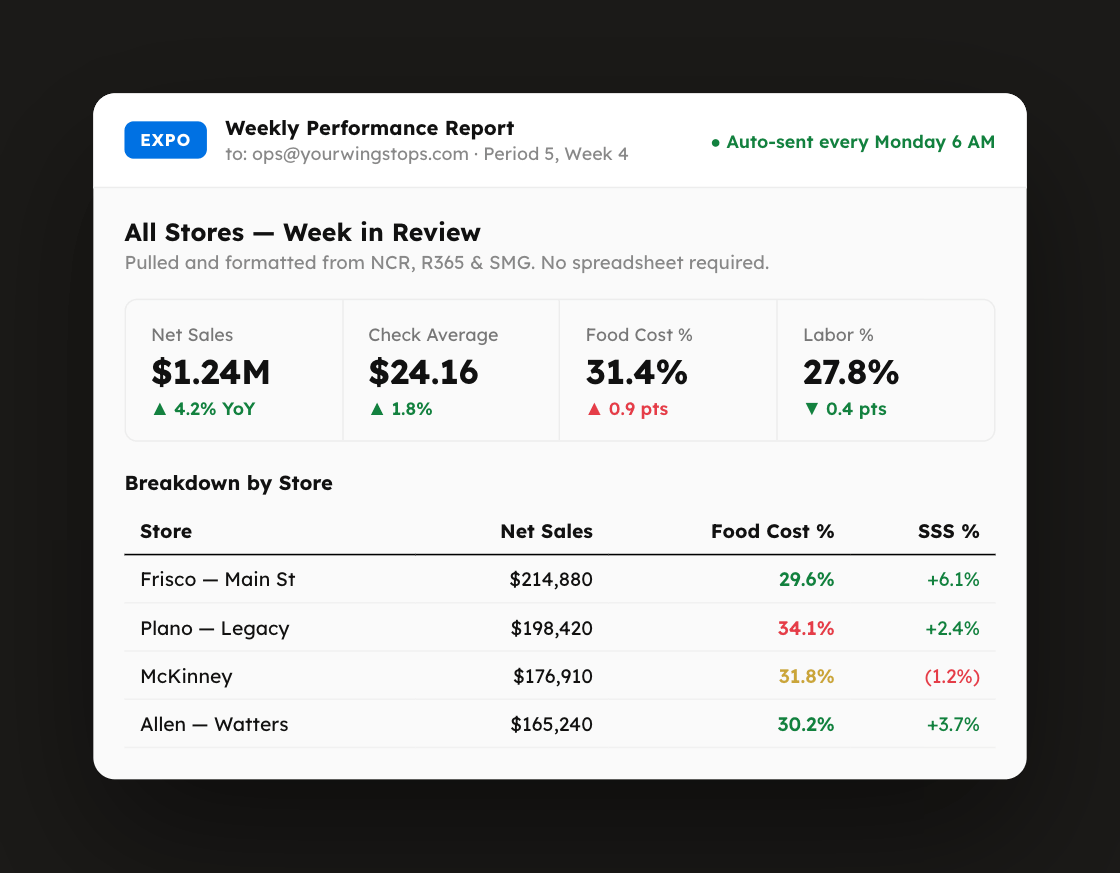This screenshot has width=1120, height=873.
Task: Click the red (1.2%) SSS cell
Action: [x=952, y=677]
